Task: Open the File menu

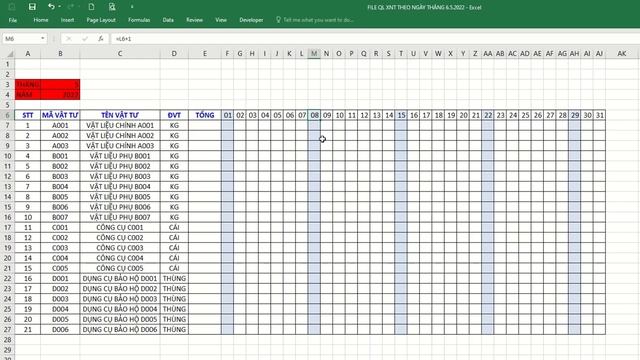Action: 13,20
